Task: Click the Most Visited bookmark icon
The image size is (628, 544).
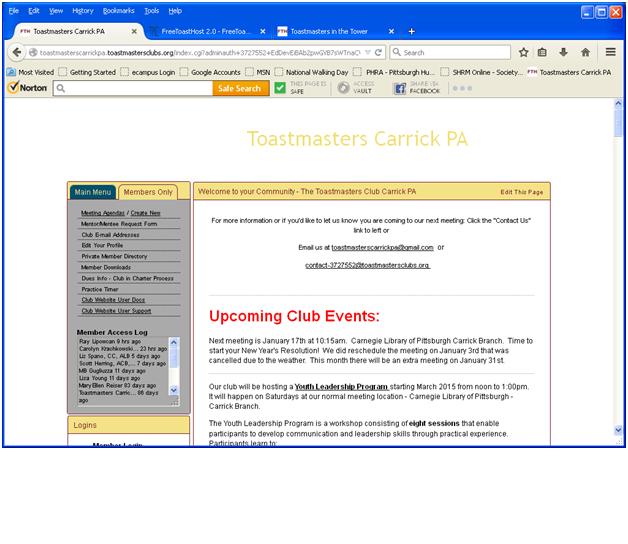Action: point(11,72)
